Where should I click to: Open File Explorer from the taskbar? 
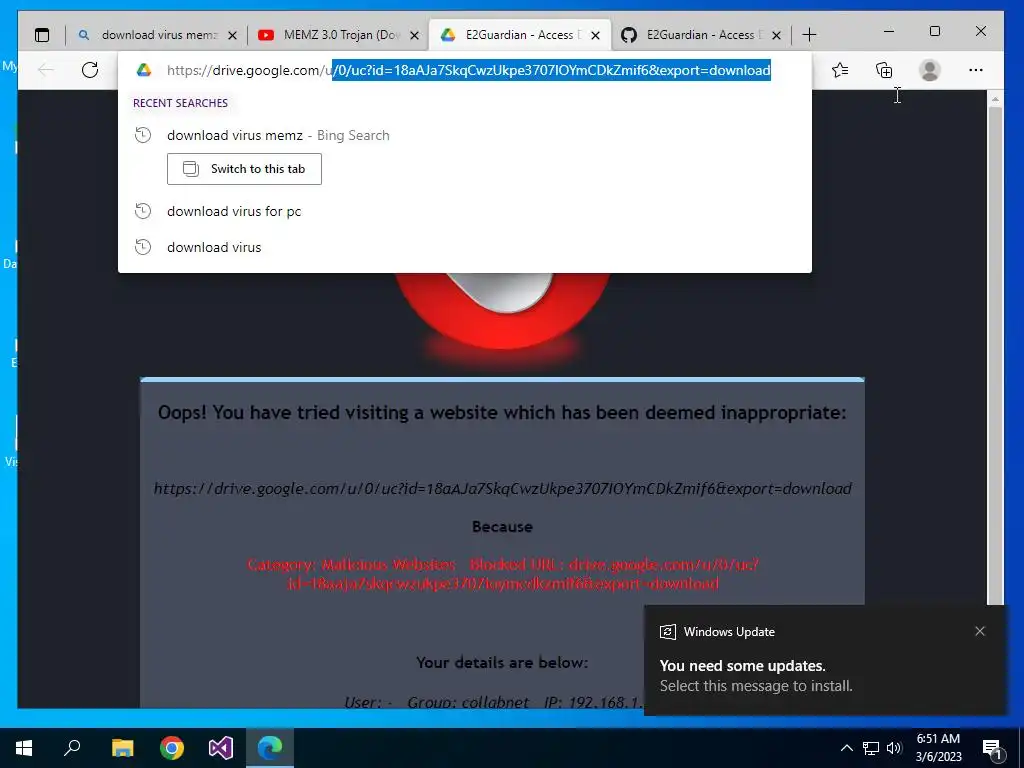pos(122,748)
